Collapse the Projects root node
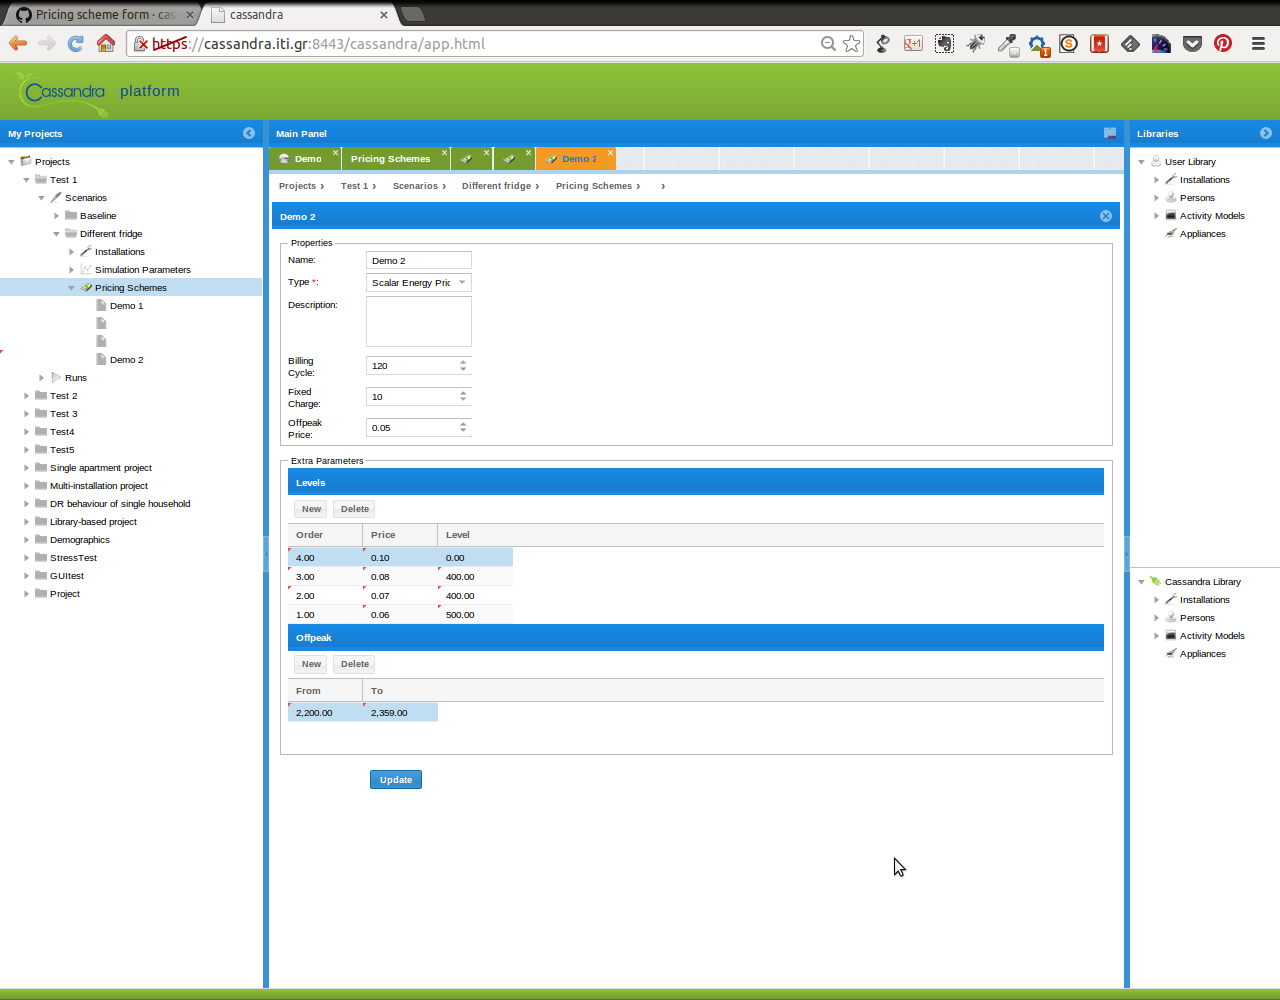The height and width of the screenshot is (1000, 1280). [11, 162]
